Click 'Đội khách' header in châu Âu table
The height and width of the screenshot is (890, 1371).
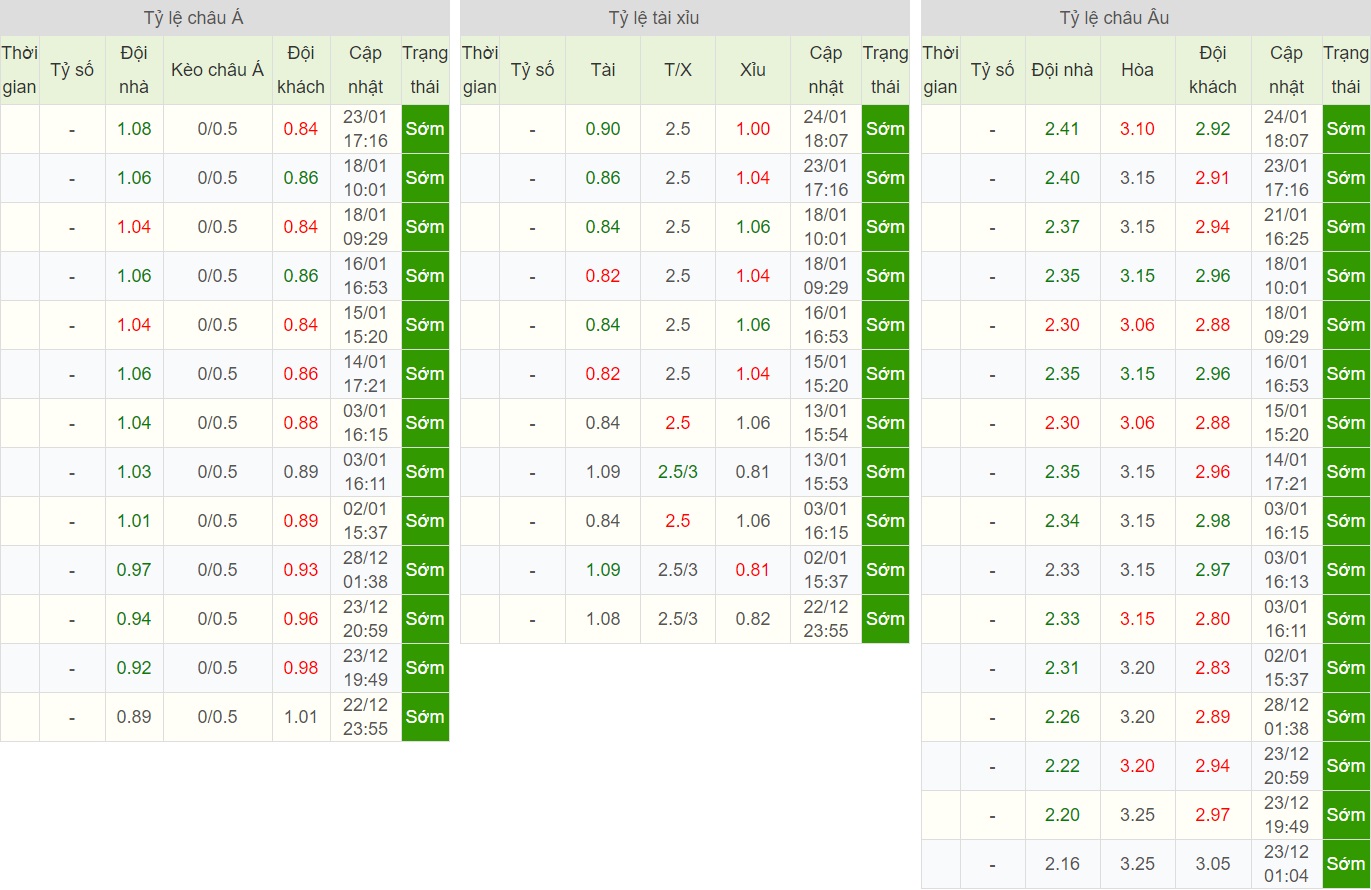click(x=1213, y=70)
